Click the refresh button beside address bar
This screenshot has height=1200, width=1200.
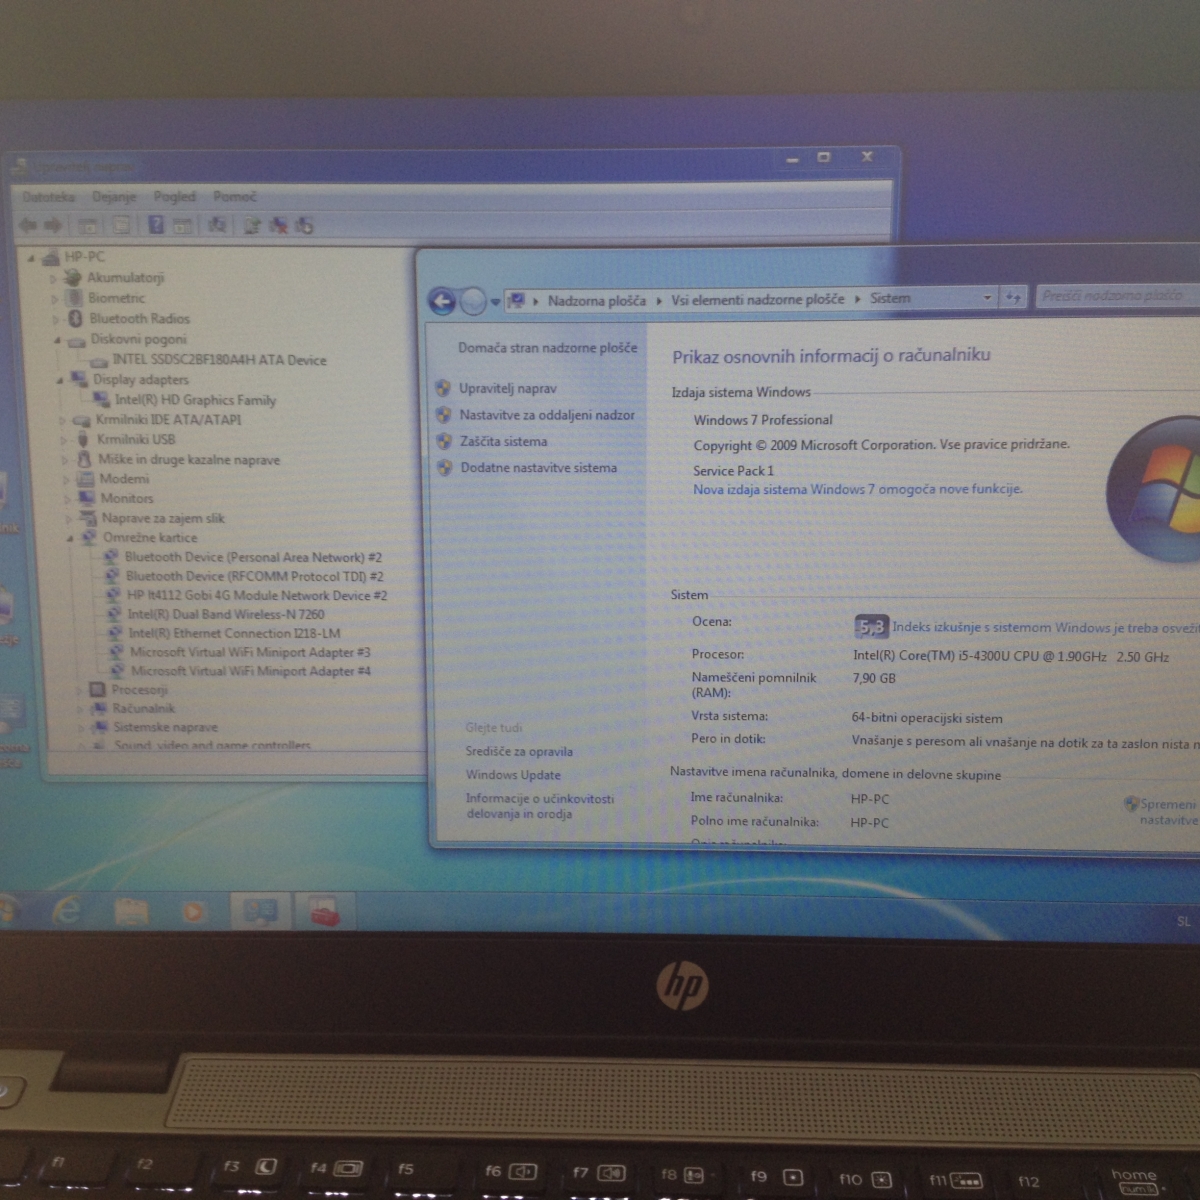coord(1014,298)
